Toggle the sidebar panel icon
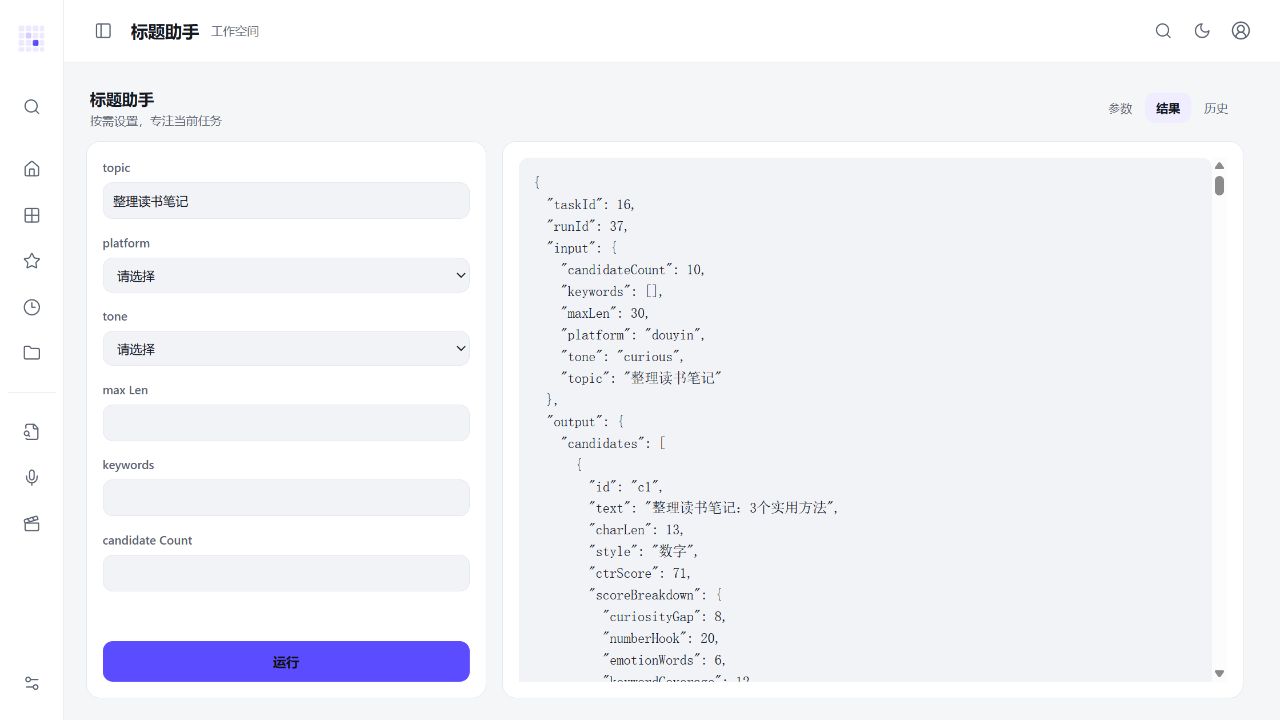This screenshot has width=1280, height=720. coord(103,31)
